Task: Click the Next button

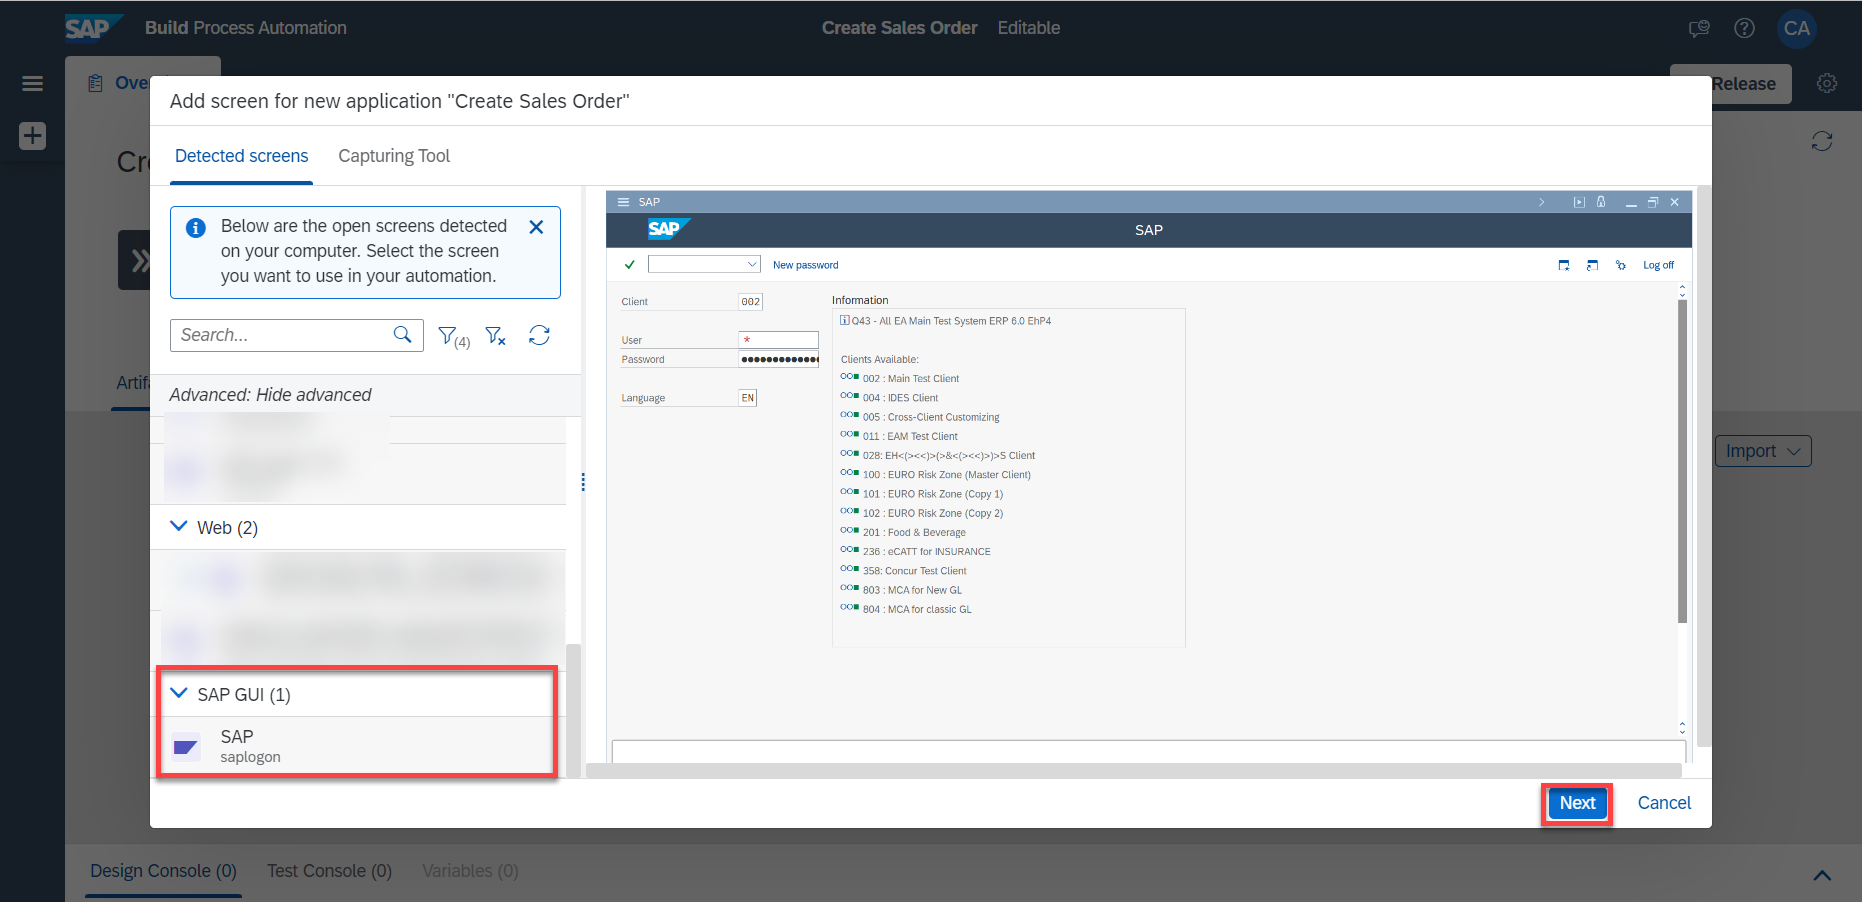Action: coord(1577,803)
